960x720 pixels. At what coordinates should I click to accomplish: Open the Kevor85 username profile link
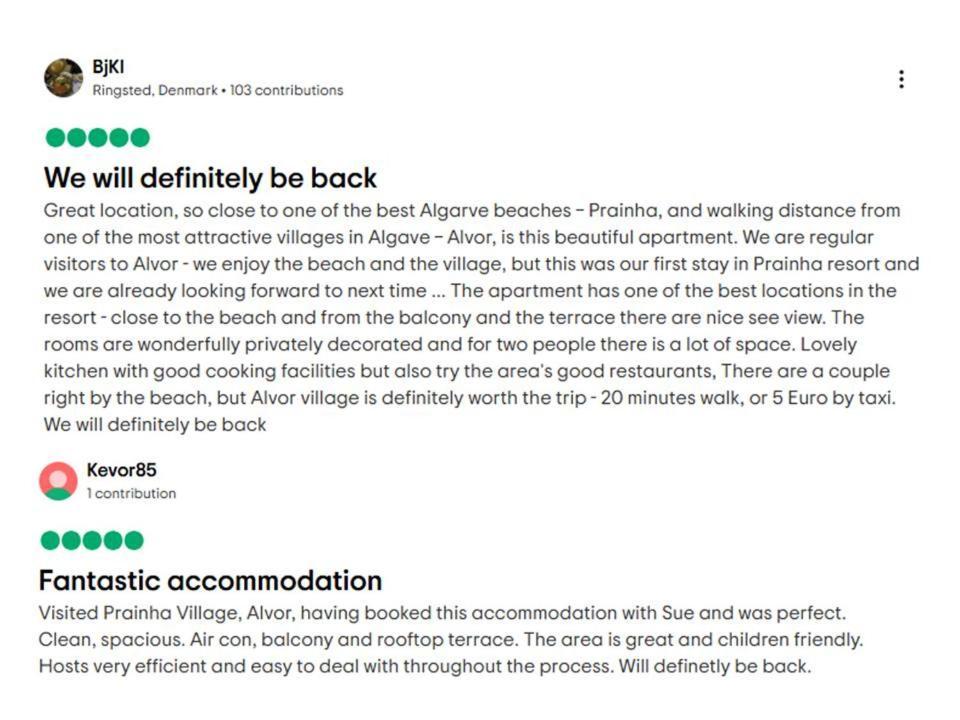click(121, 470)
